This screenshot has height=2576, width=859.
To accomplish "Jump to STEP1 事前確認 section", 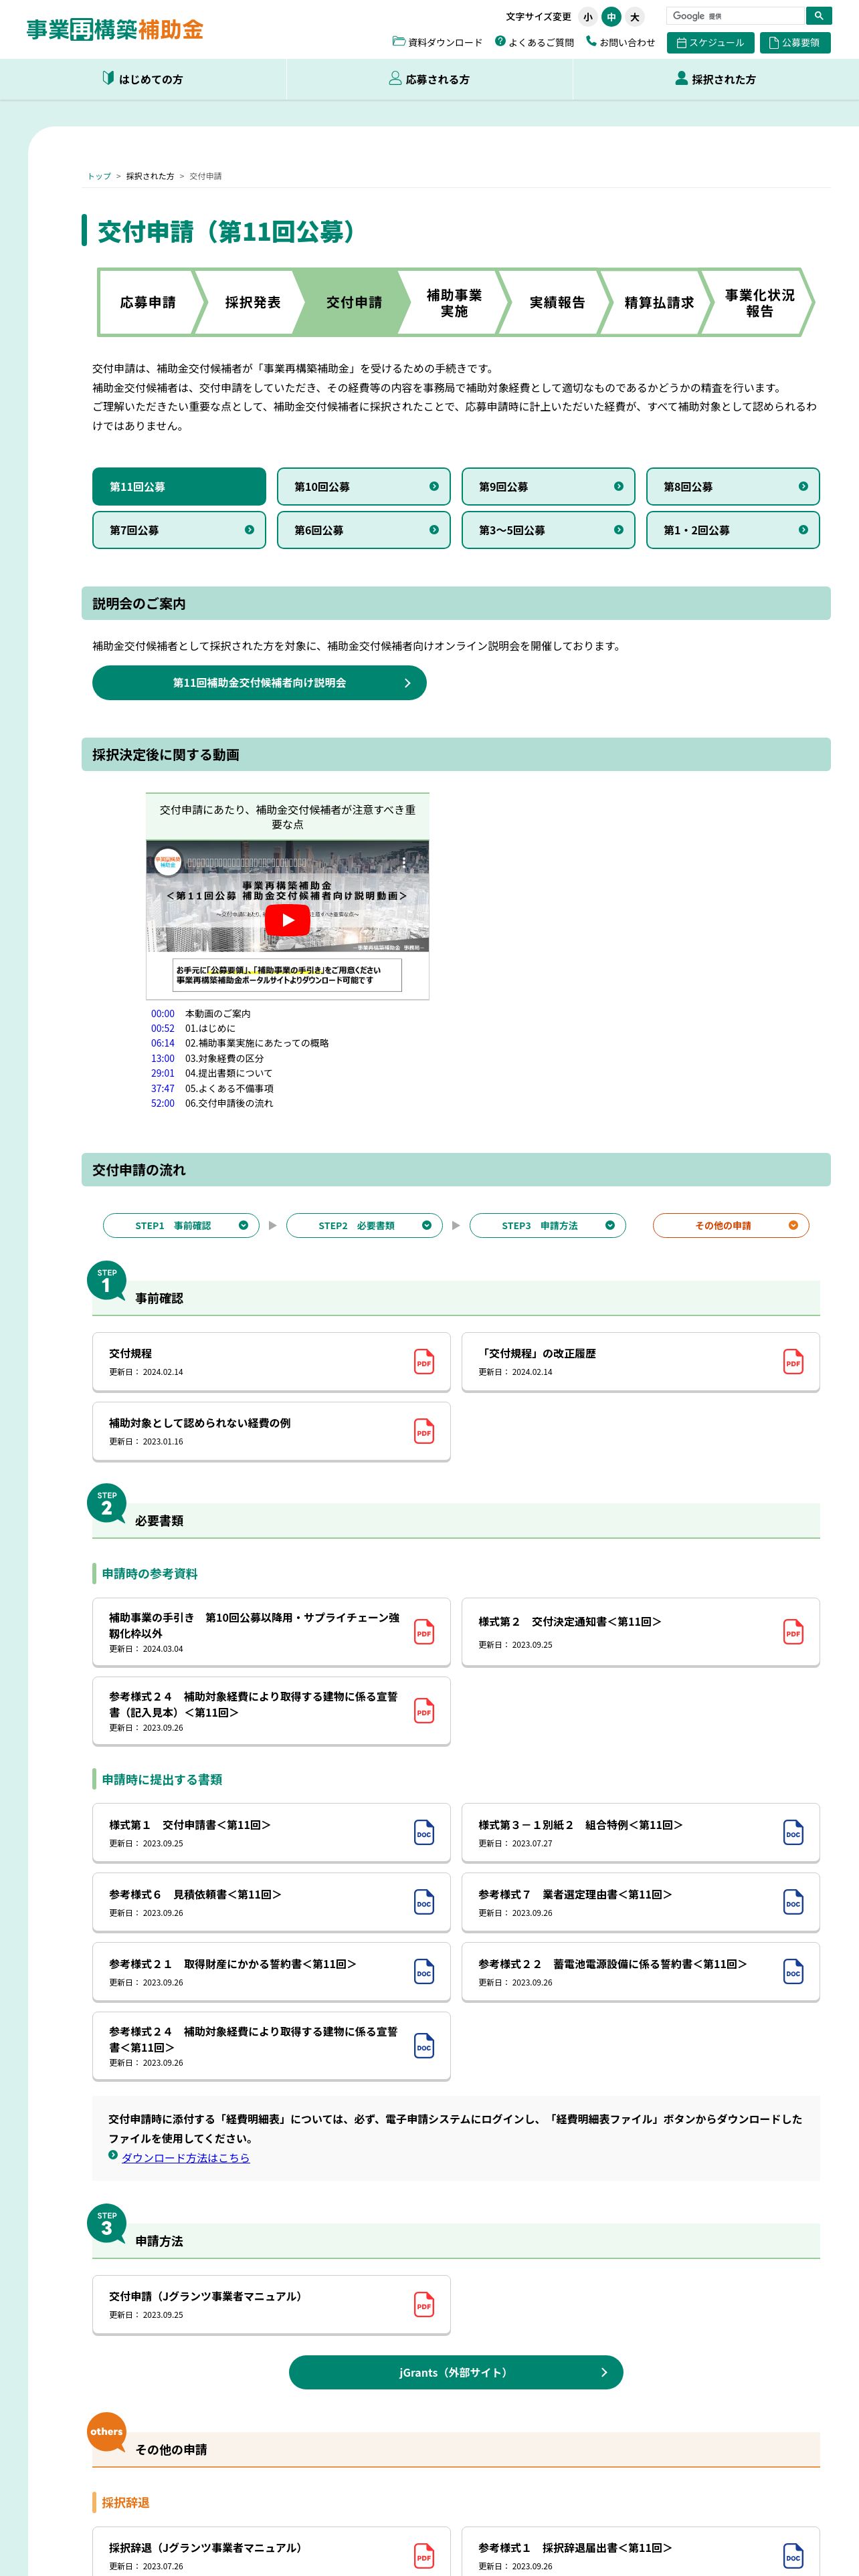I will (181, 1225).
